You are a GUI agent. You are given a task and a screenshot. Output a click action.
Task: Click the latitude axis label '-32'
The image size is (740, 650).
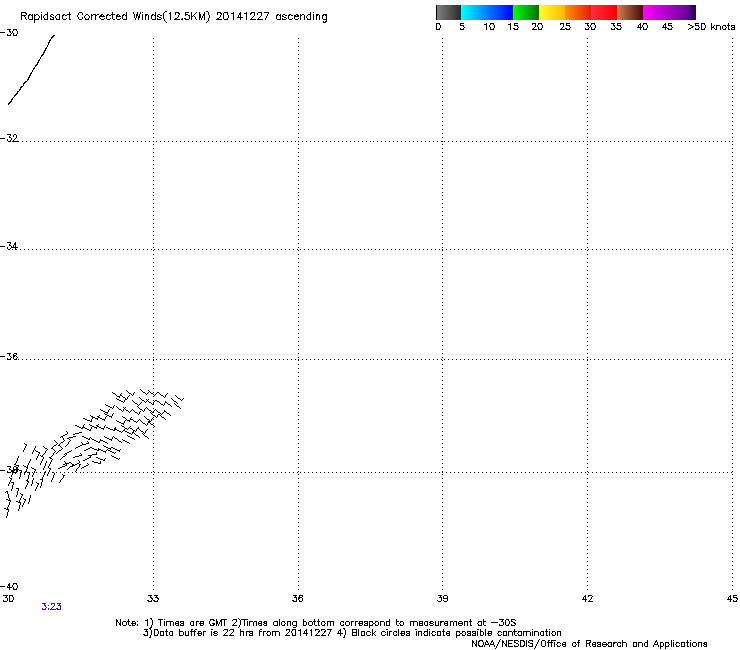pos(9,138)
